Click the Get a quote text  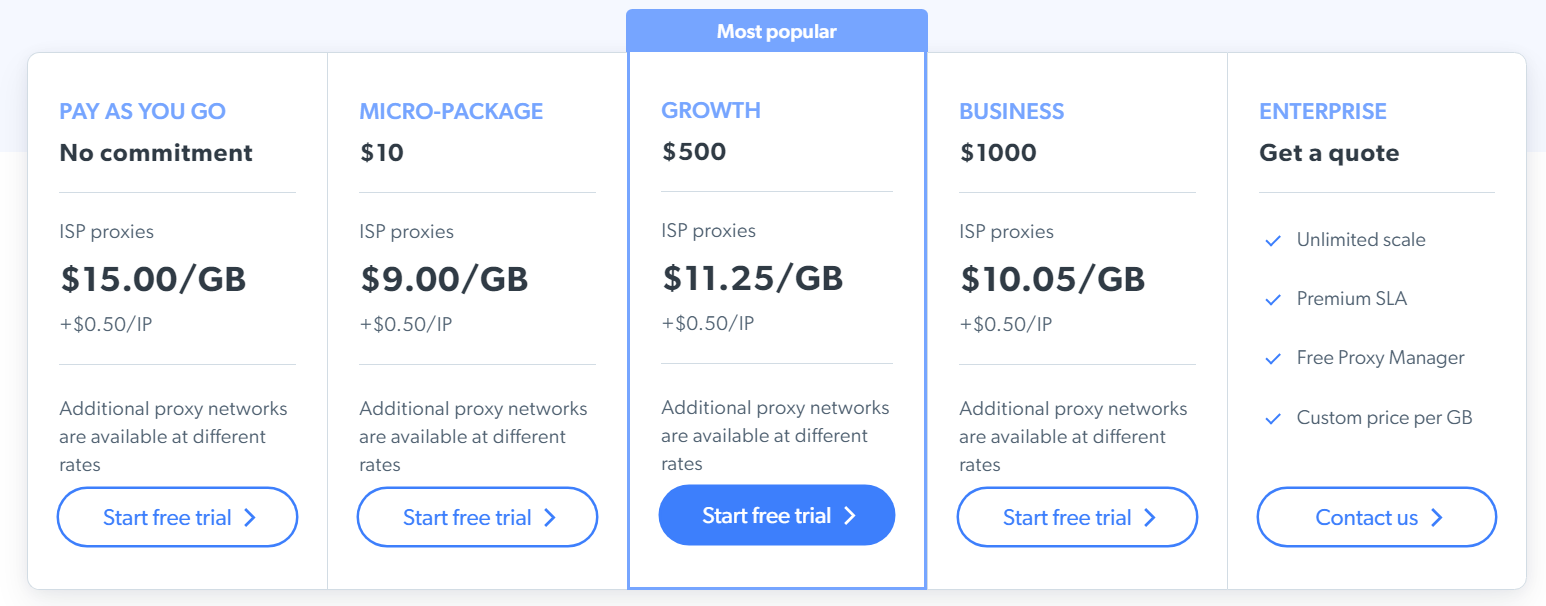[1329, 153]
